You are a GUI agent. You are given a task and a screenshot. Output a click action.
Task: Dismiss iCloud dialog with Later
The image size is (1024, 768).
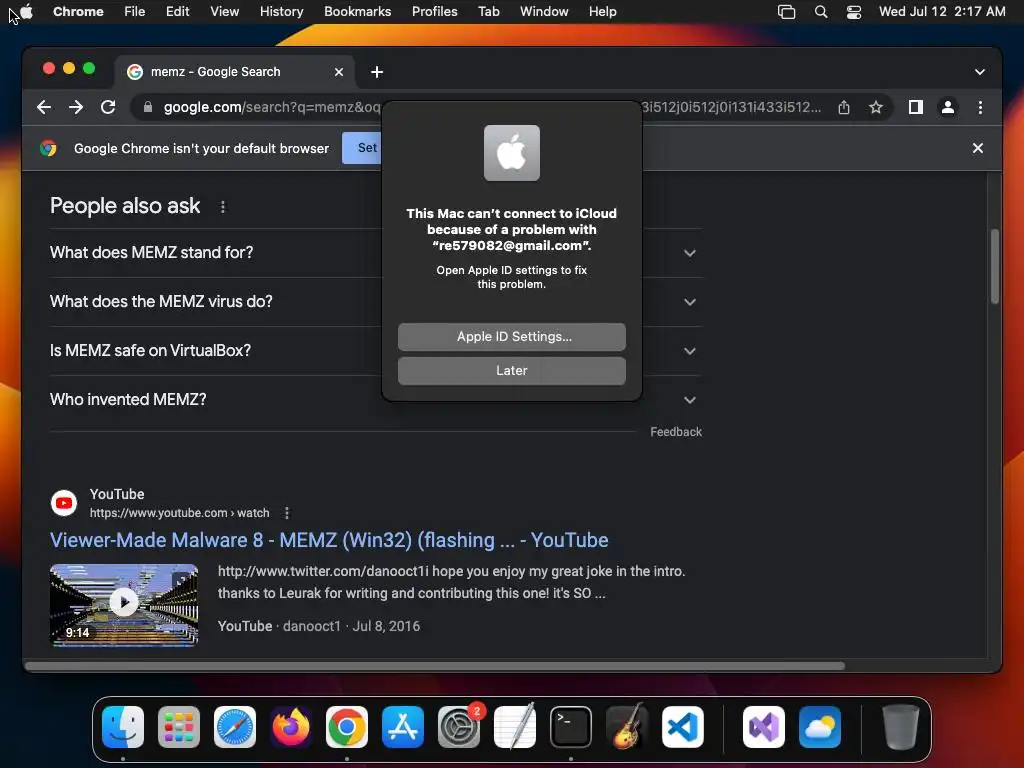tap(511, 371)
